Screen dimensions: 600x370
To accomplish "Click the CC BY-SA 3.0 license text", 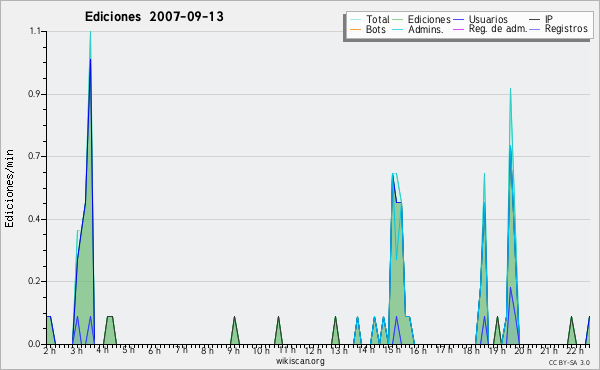I will tap(569, 362).
